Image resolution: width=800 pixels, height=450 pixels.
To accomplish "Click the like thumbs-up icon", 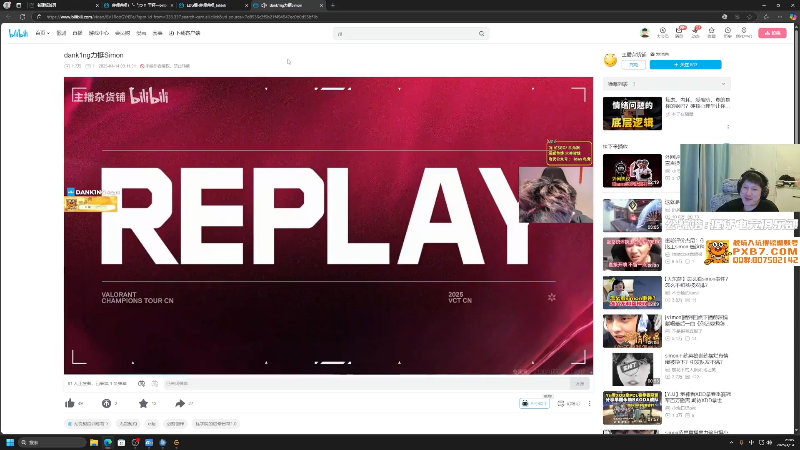I will [70, 404].
